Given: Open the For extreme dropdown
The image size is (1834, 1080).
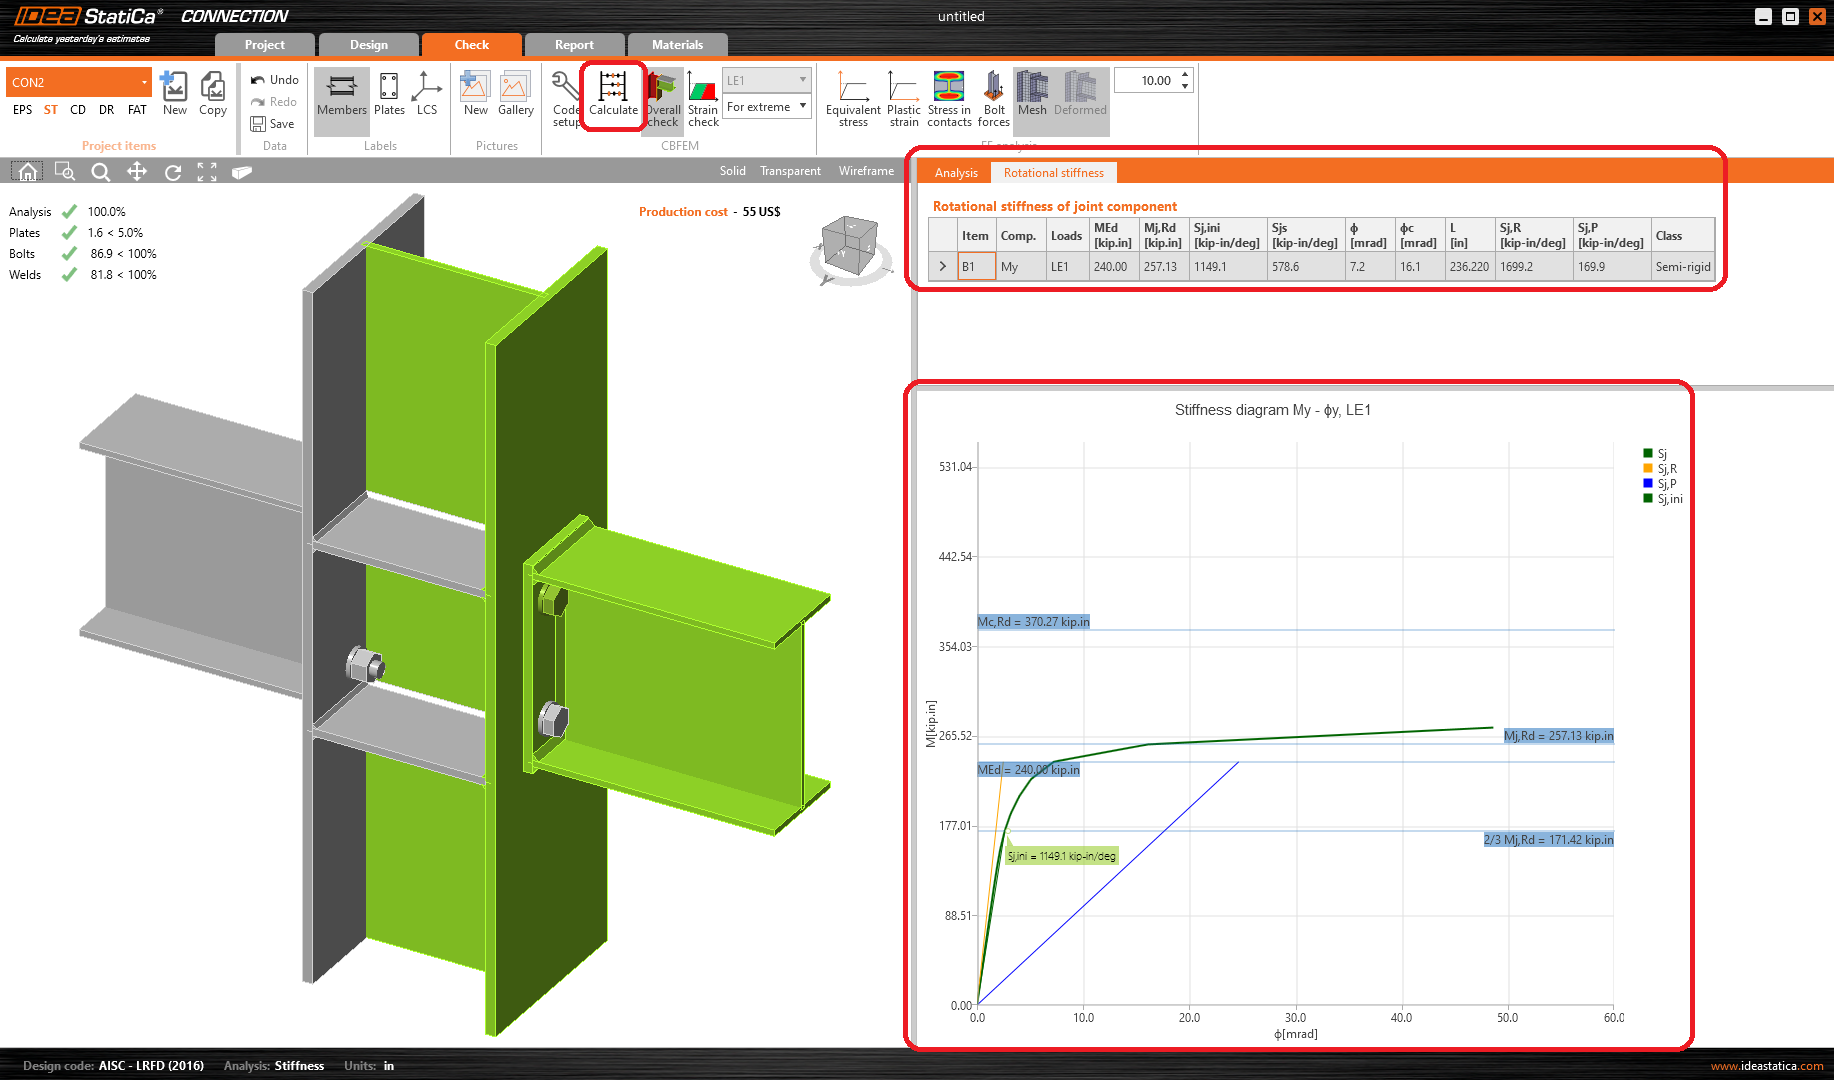Looking at the screenshot, I should tap(767, 107).
